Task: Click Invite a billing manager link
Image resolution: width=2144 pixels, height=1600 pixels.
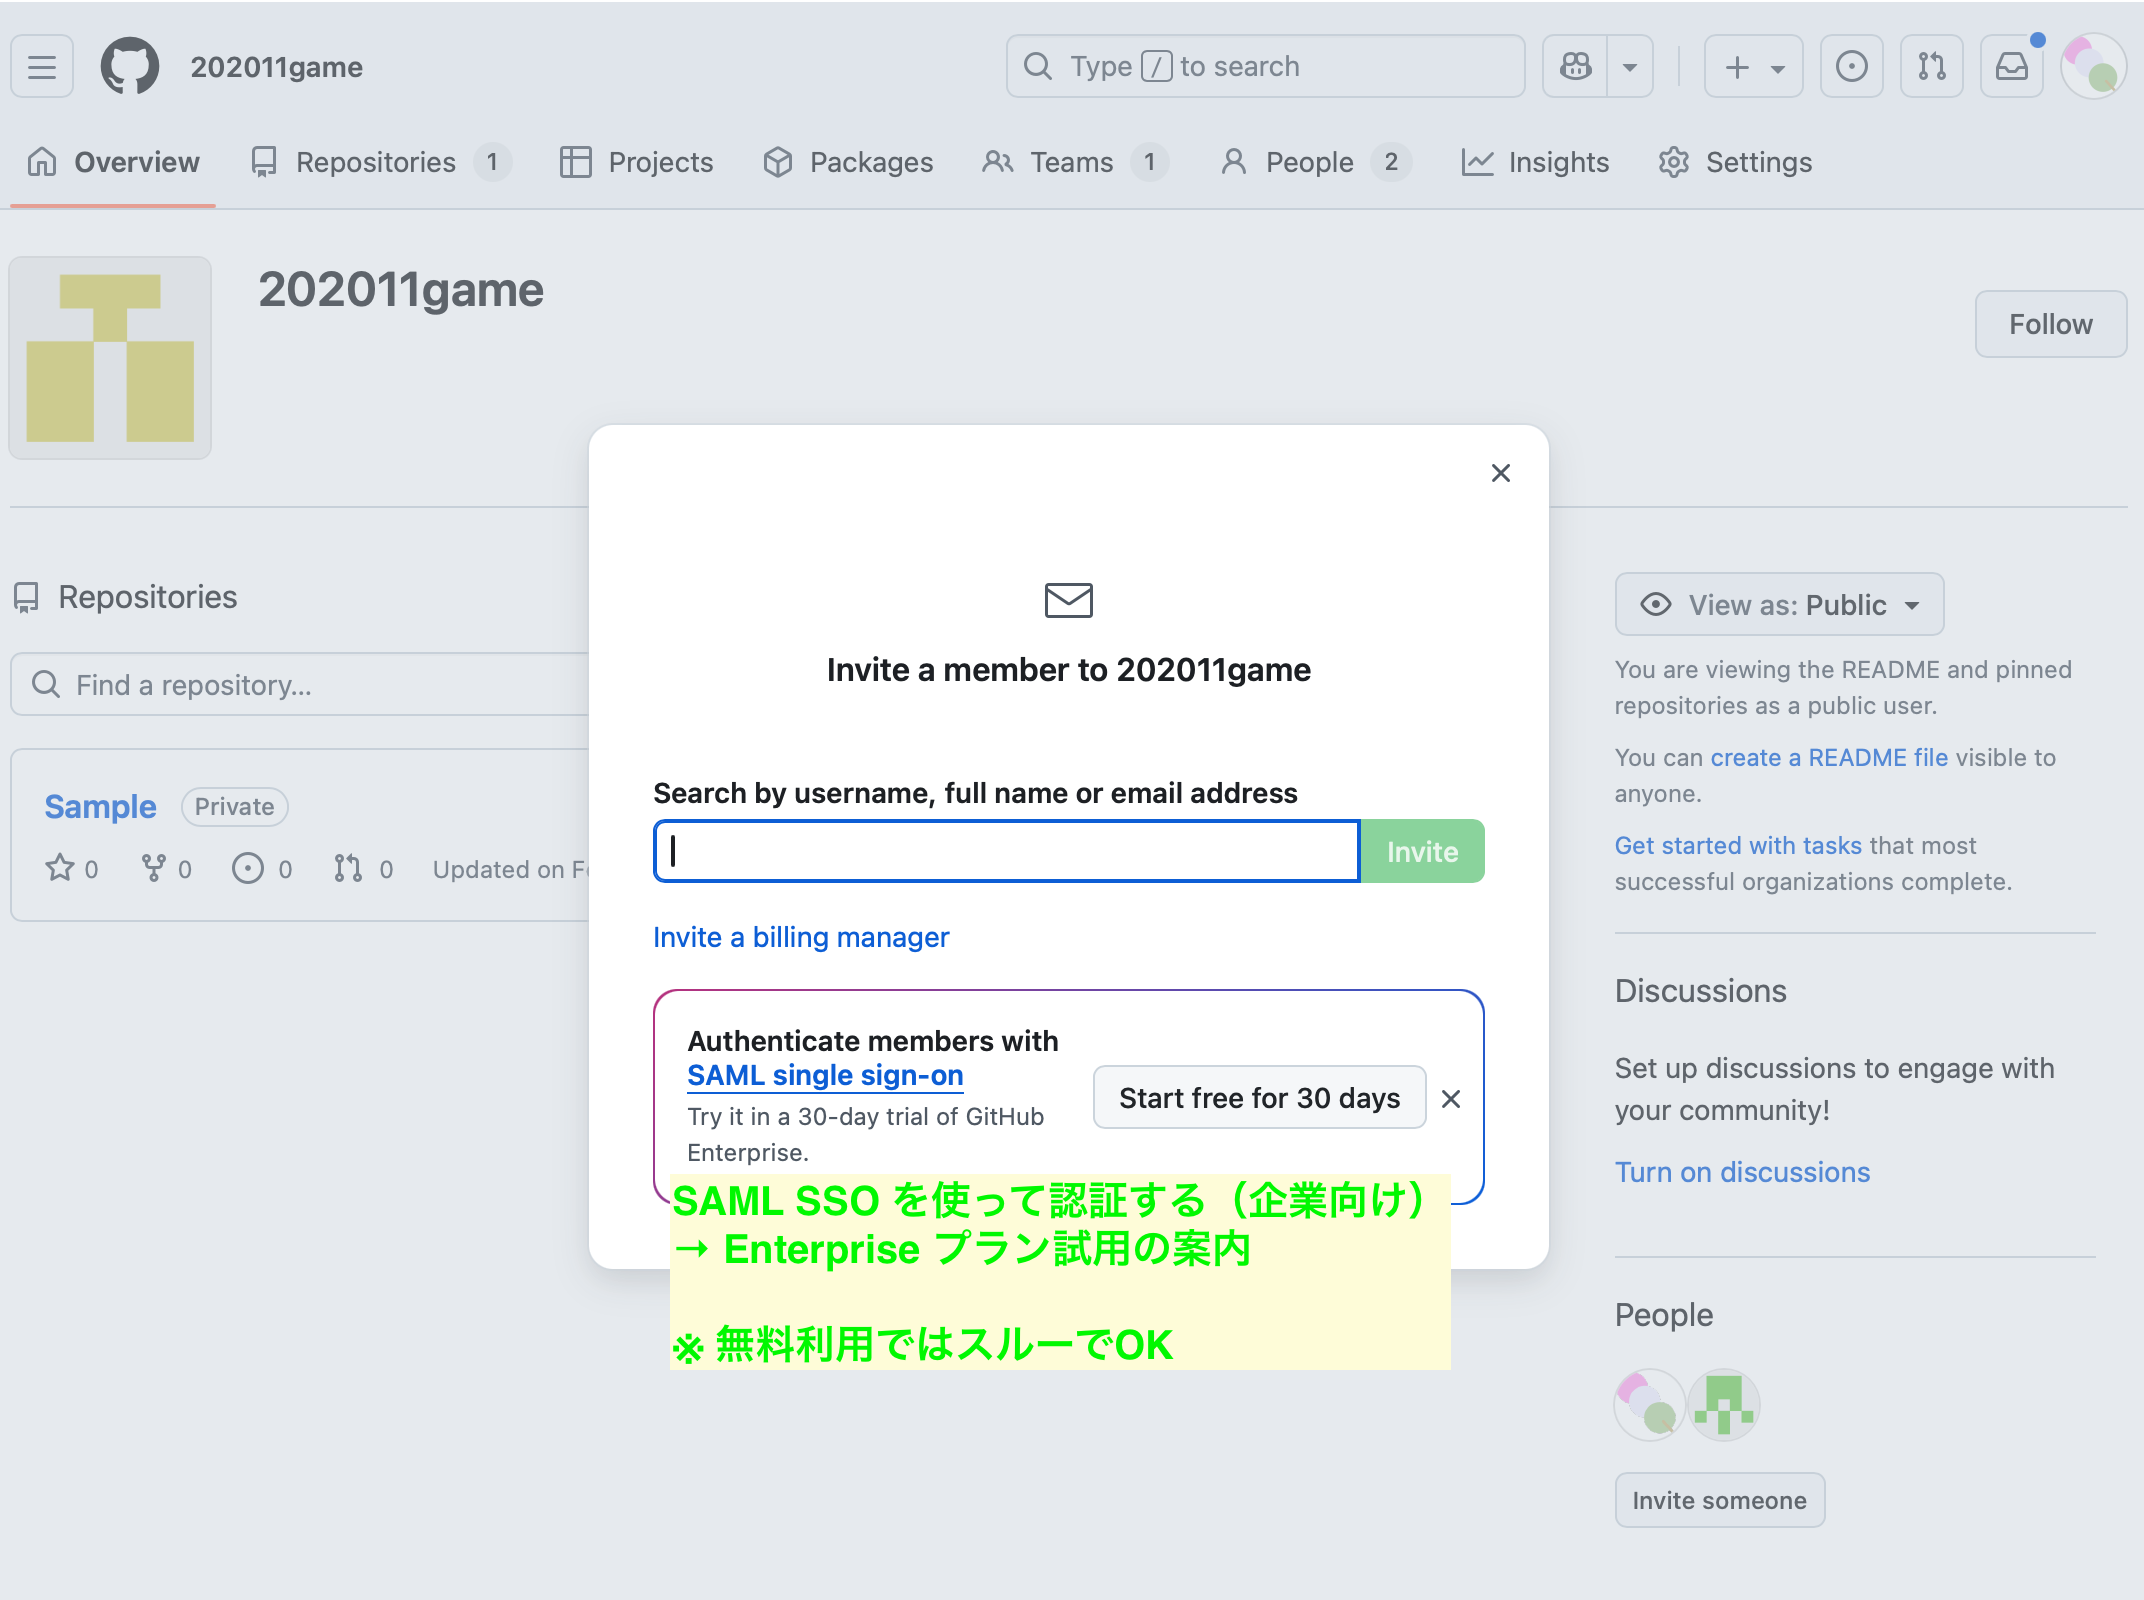Action: (x=800, y=938)
